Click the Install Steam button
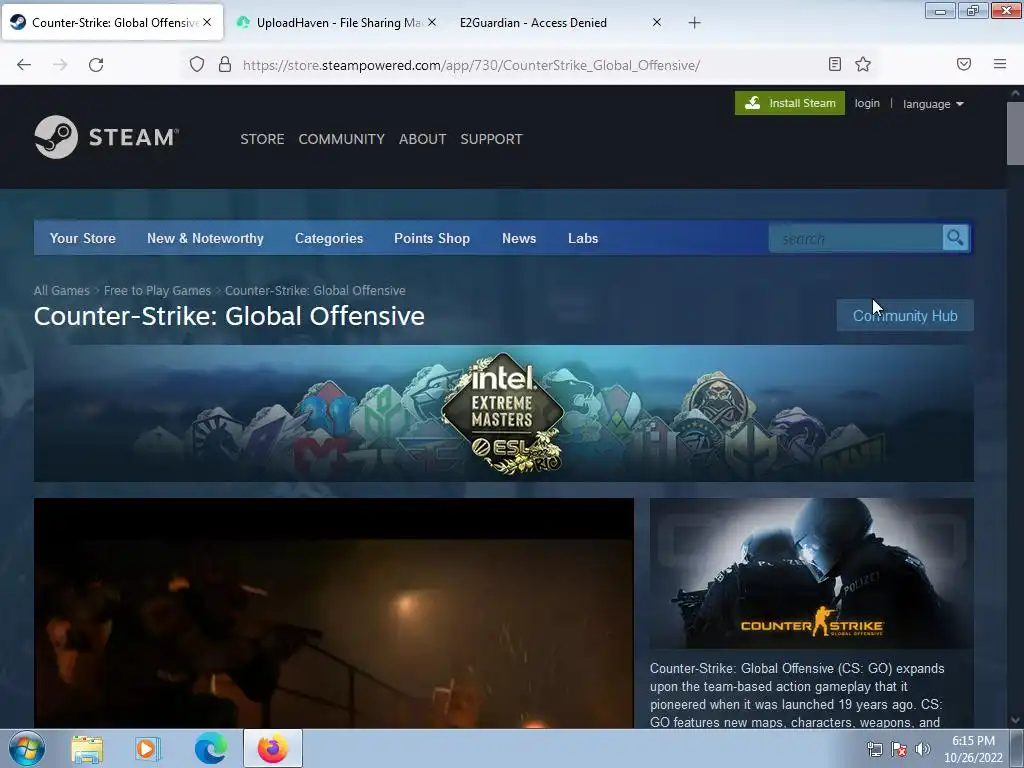This screenshot has height=768, width=1024. pos(790,103)
